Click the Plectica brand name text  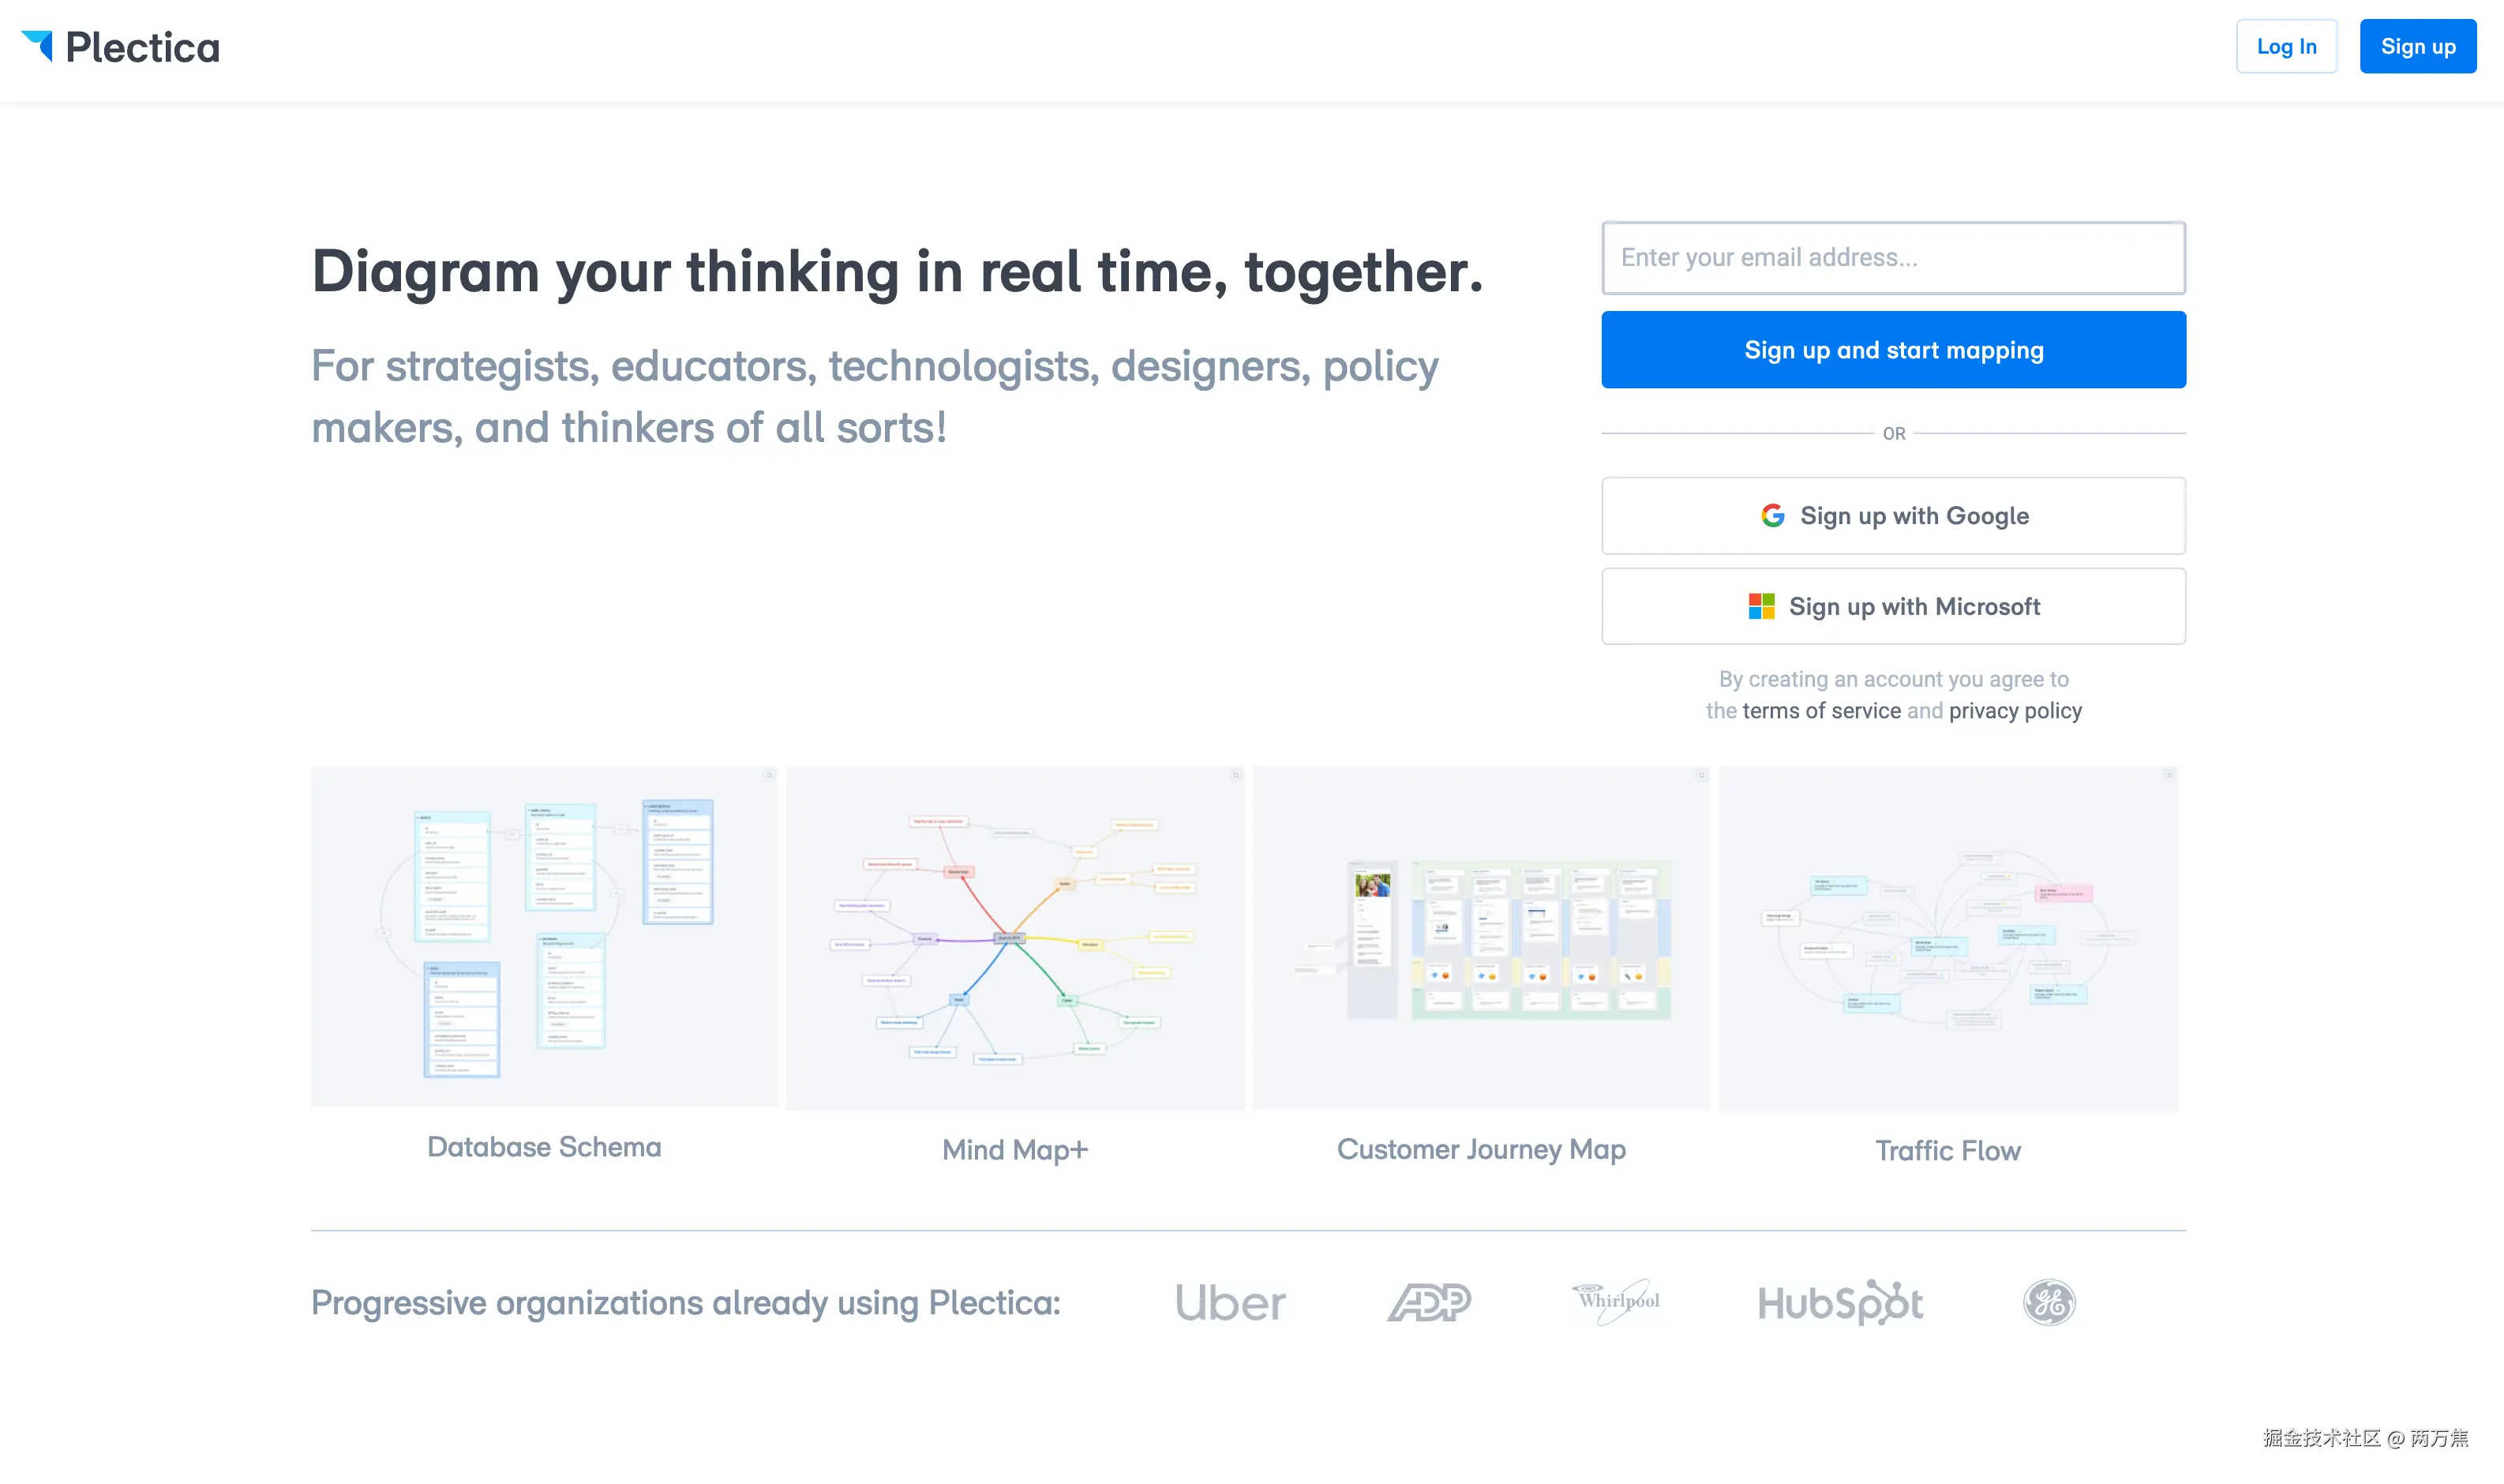coord(142,48)
